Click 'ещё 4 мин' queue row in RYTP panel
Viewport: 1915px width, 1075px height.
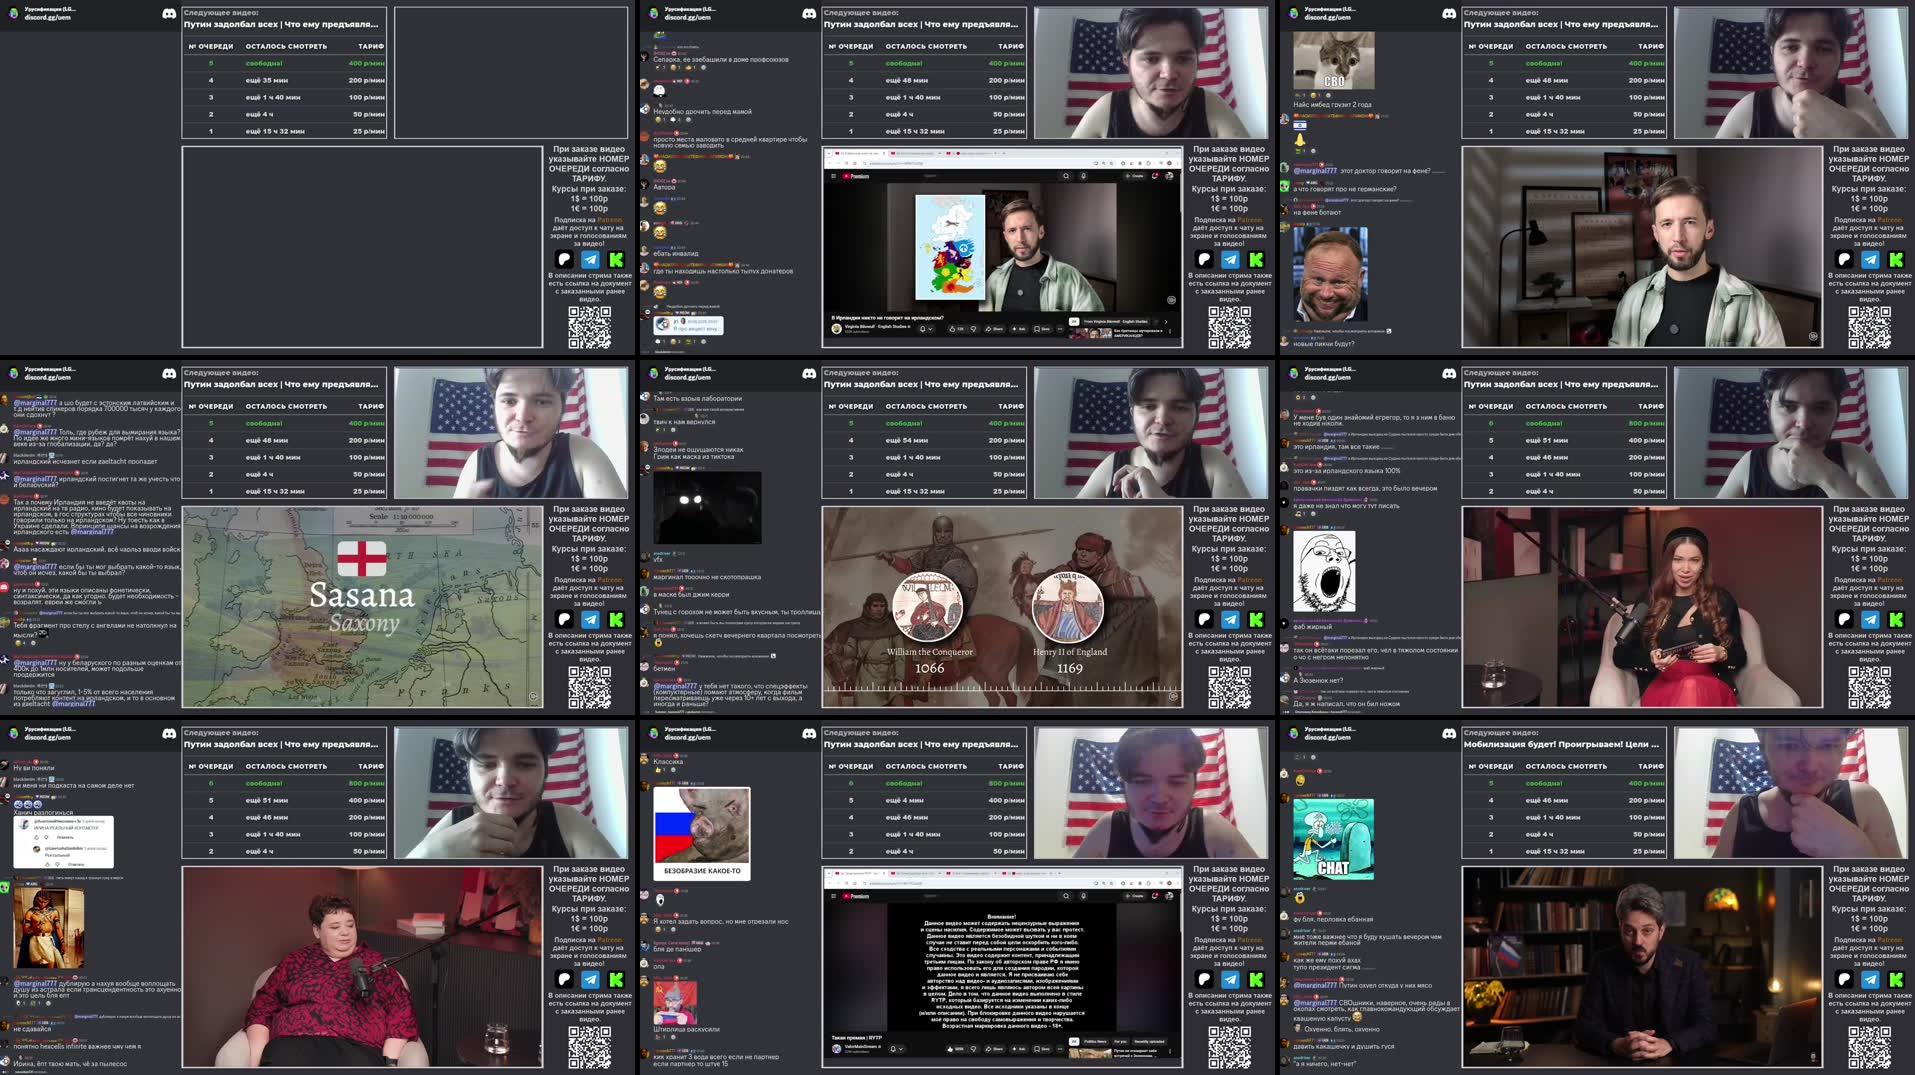pyautogui.click(x=924, y=800)
